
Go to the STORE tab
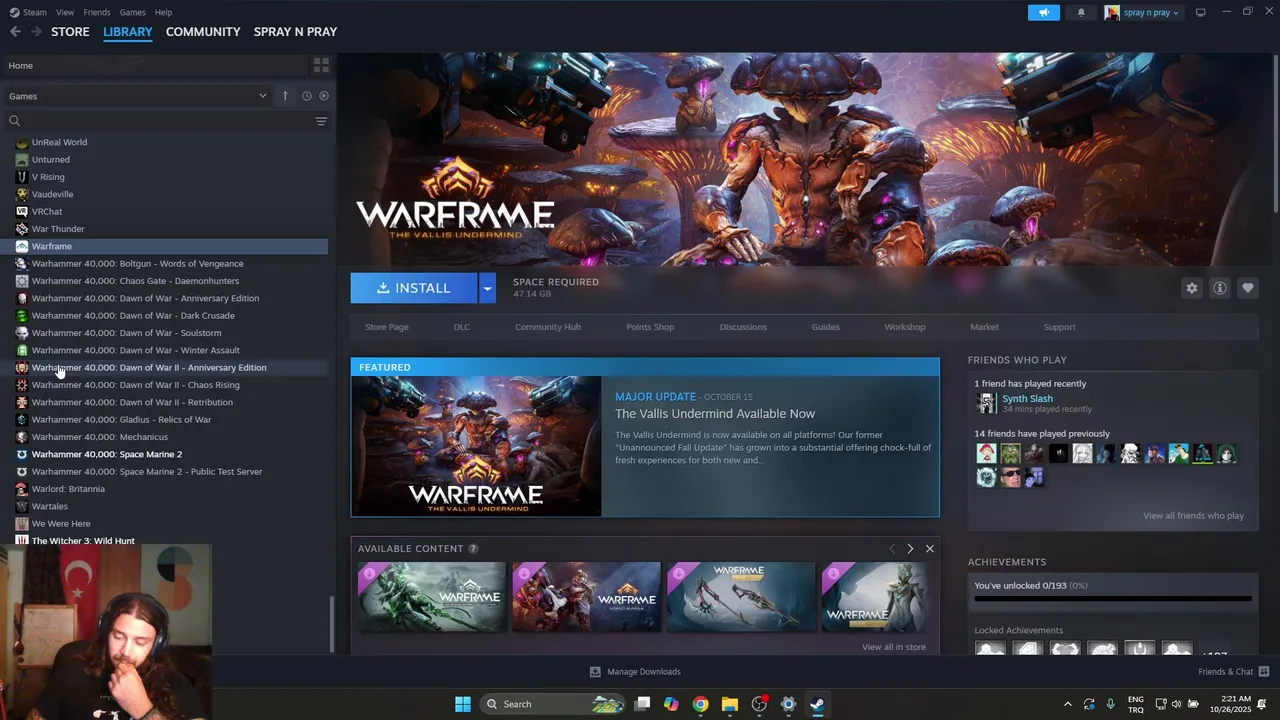point(70,32)
